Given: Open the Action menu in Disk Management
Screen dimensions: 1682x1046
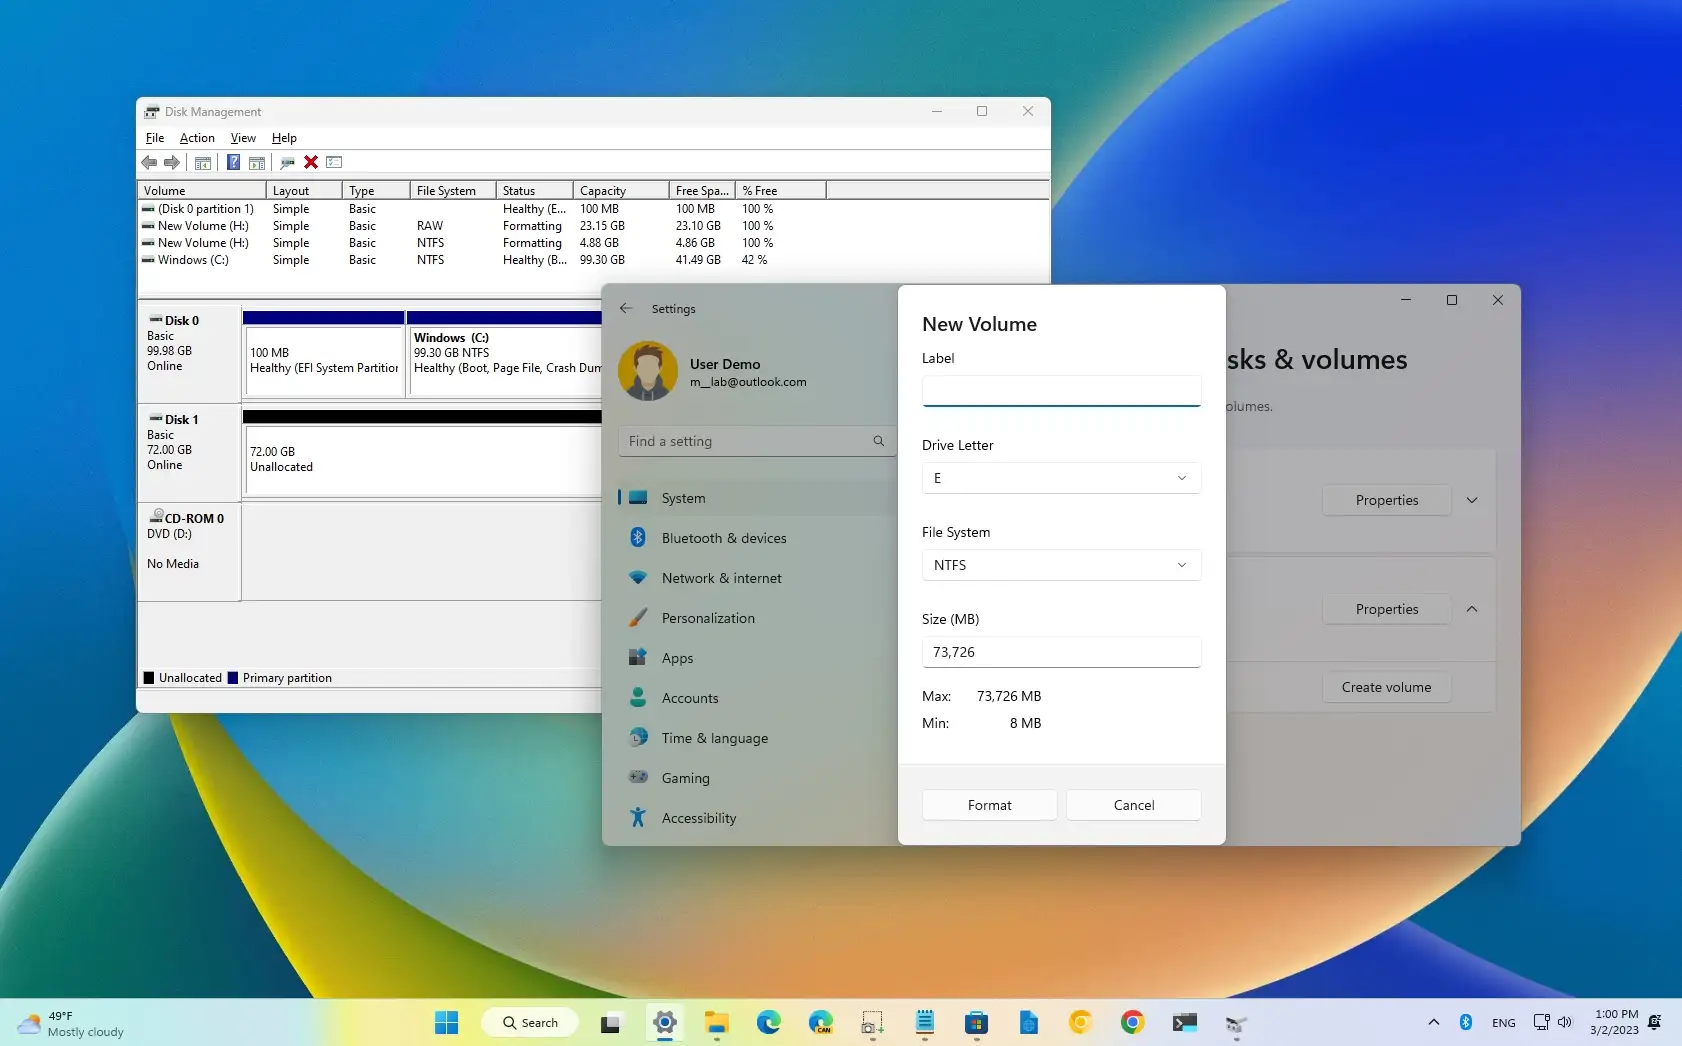Looking at the screenshot, I should 197,138.
